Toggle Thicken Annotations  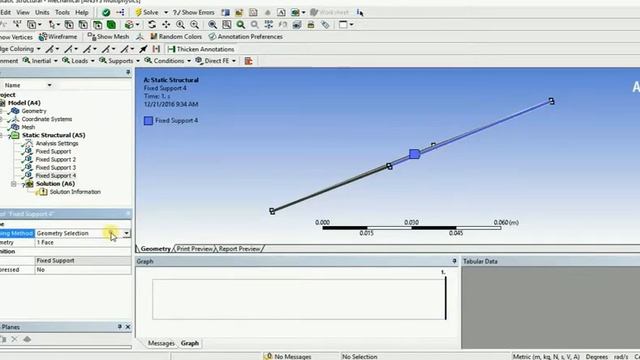point(201,49)
